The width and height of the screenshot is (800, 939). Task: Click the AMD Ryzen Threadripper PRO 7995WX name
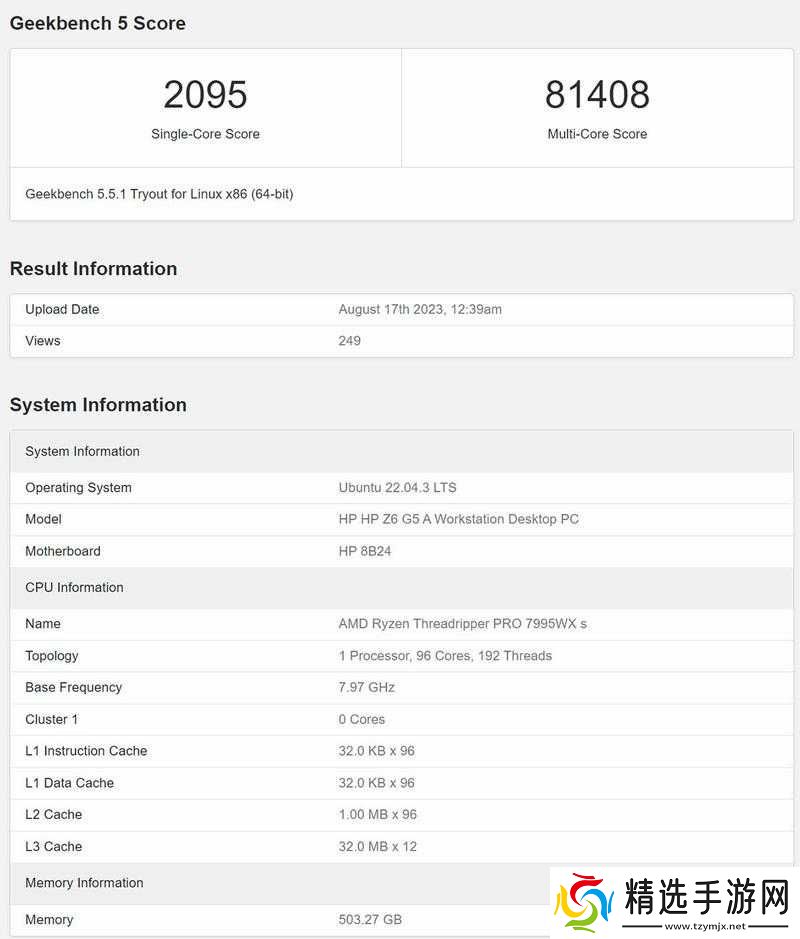(462, 624)
